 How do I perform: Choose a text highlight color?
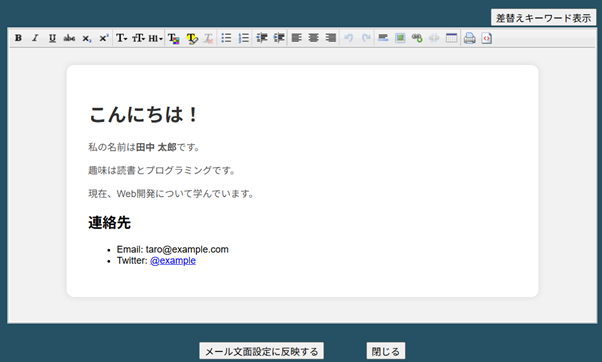click(x=192, y=38)
